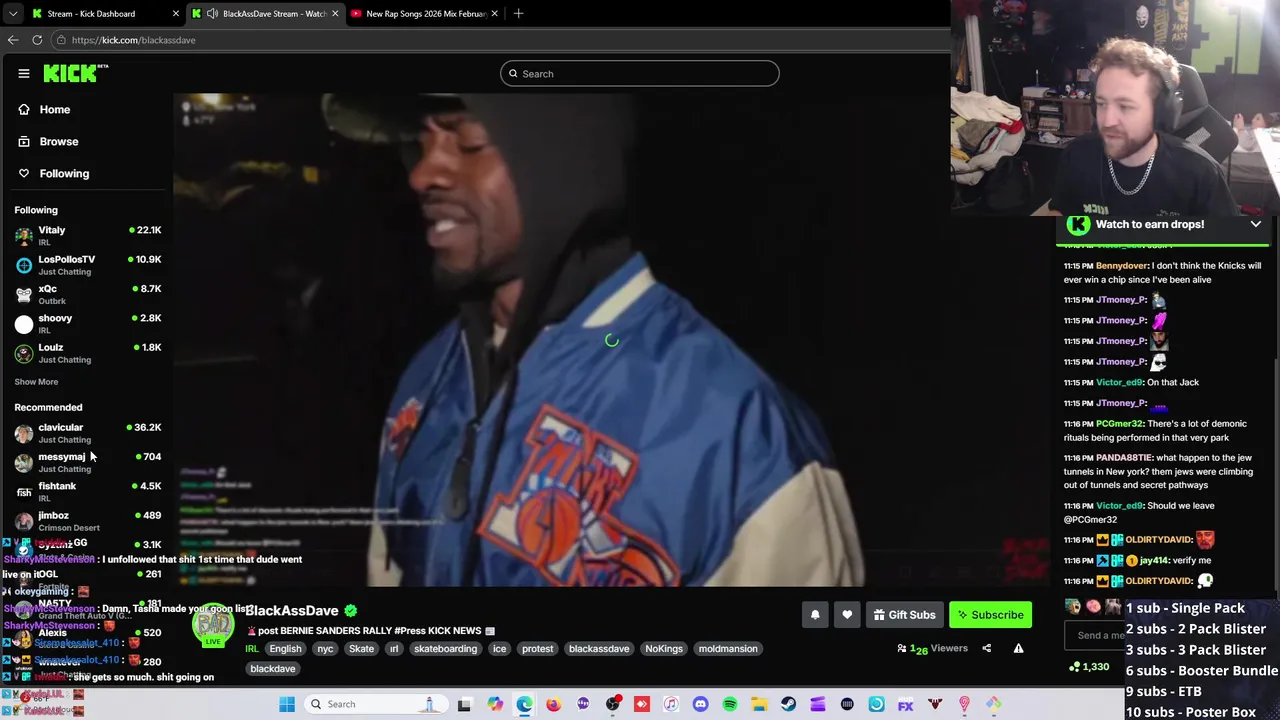The width and height of the screenshot is (1280, 720).
Task: Open LosPollosTV channel in Following list
Action: [88, 265]
